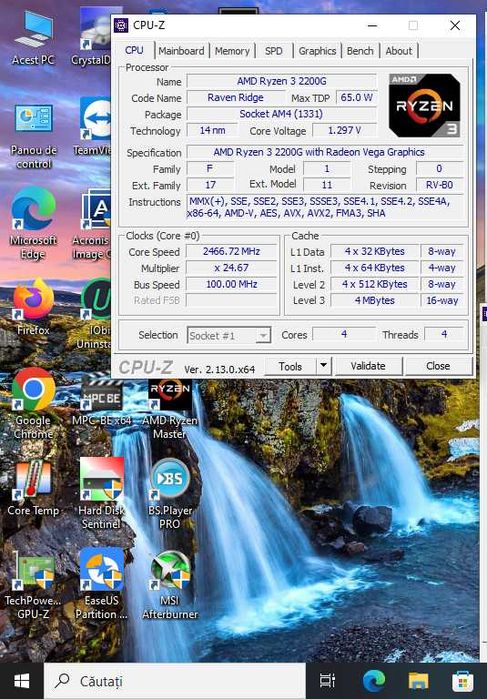The height and width of the screenshot is (699, 487).
Task: Click the AMD Ryzen 3 logo
Action: [424, 106]
